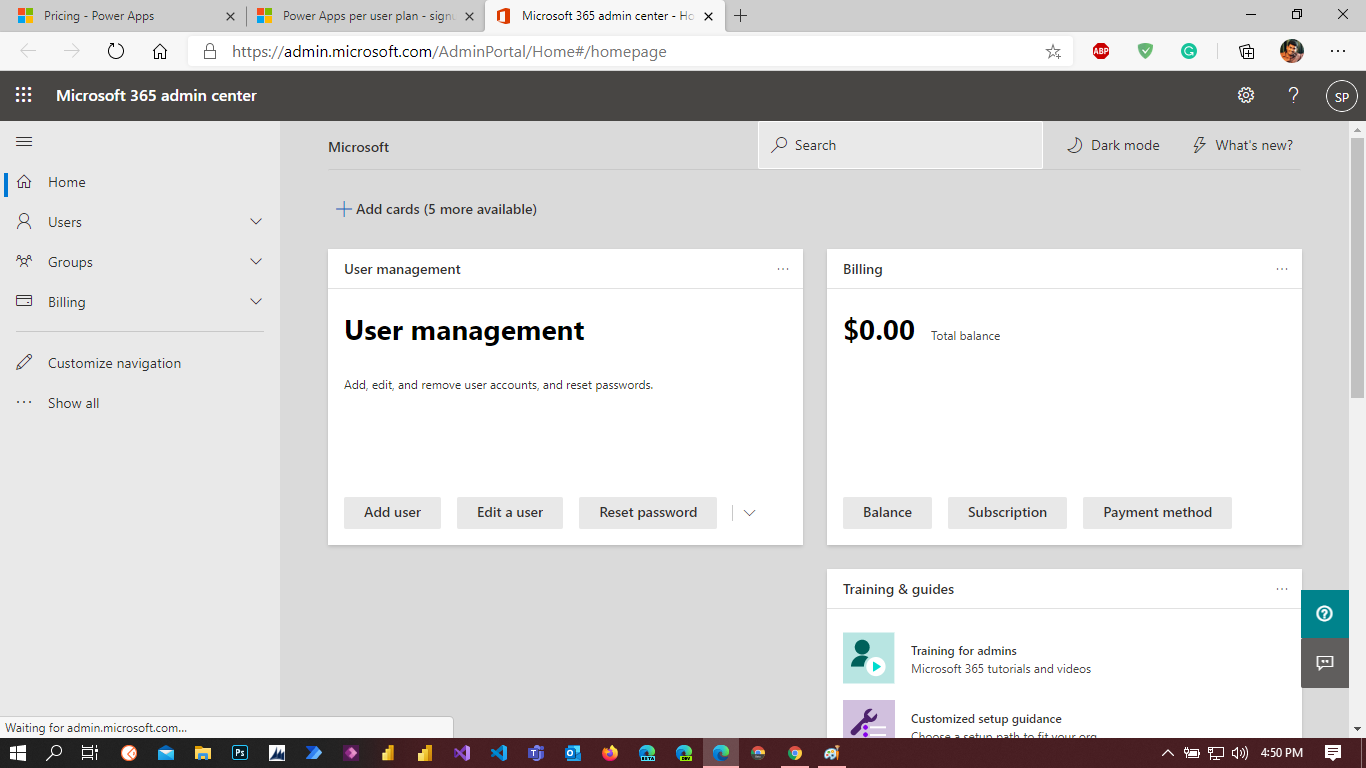
Task: Open the app launcher waffle icon
Action: click(24, 95)
